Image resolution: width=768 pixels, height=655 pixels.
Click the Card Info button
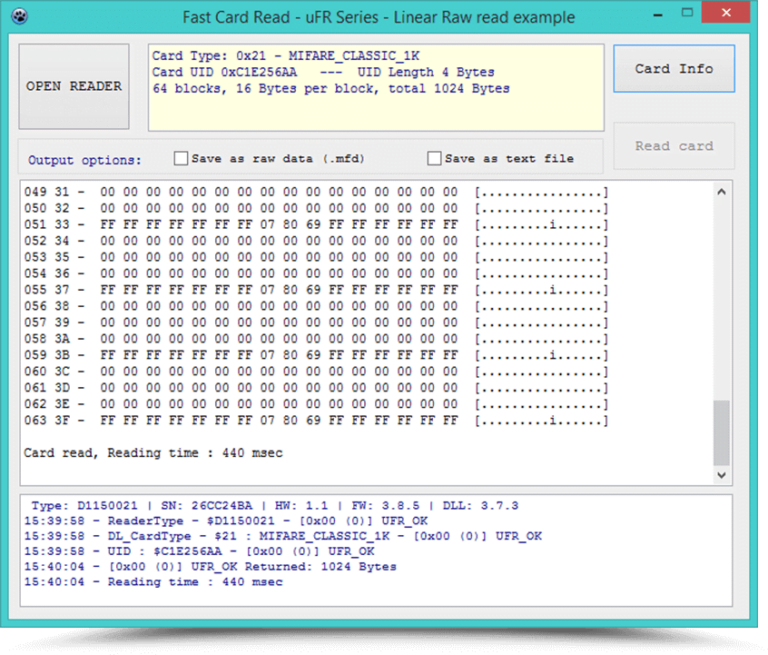point(674,69)
